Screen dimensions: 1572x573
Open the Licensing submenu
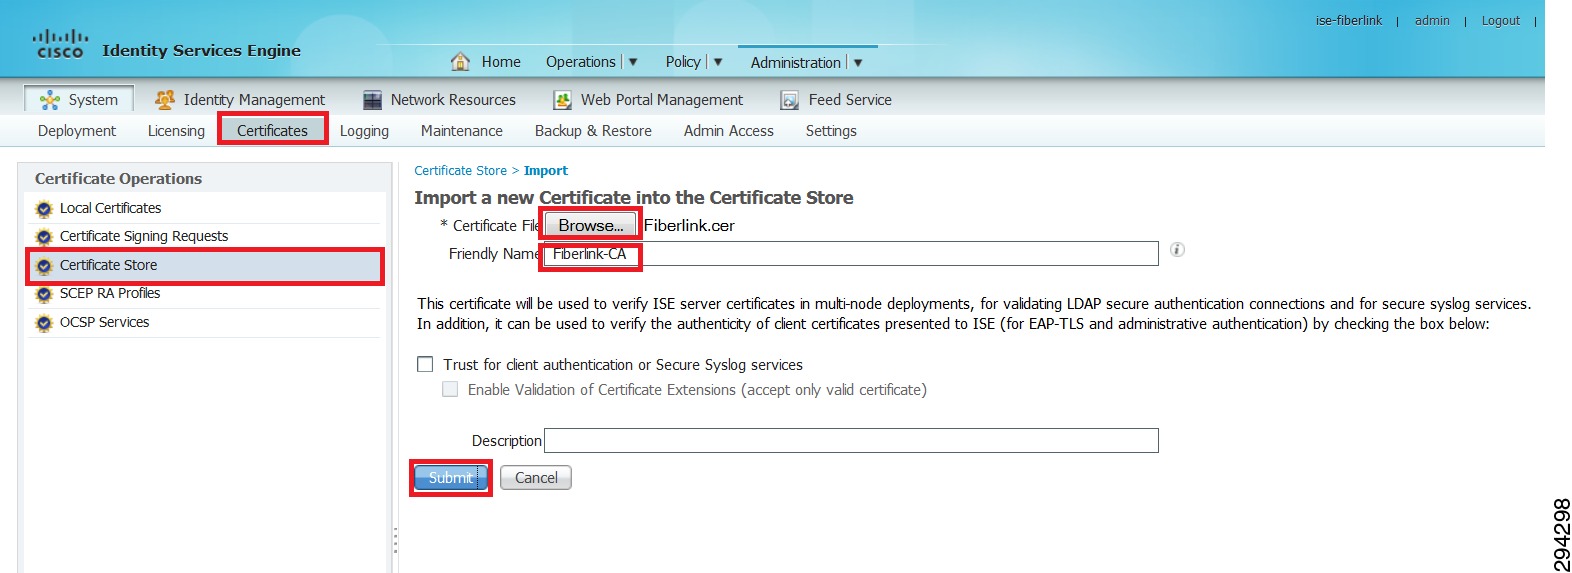click(176, 130)
